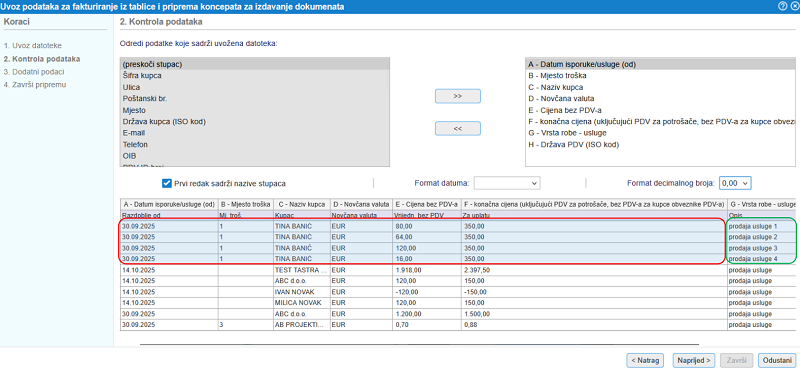Select 'H - Država PDV (ISO kod)' in right list
This screenshot has height=376, width=800.
(661, 144)
